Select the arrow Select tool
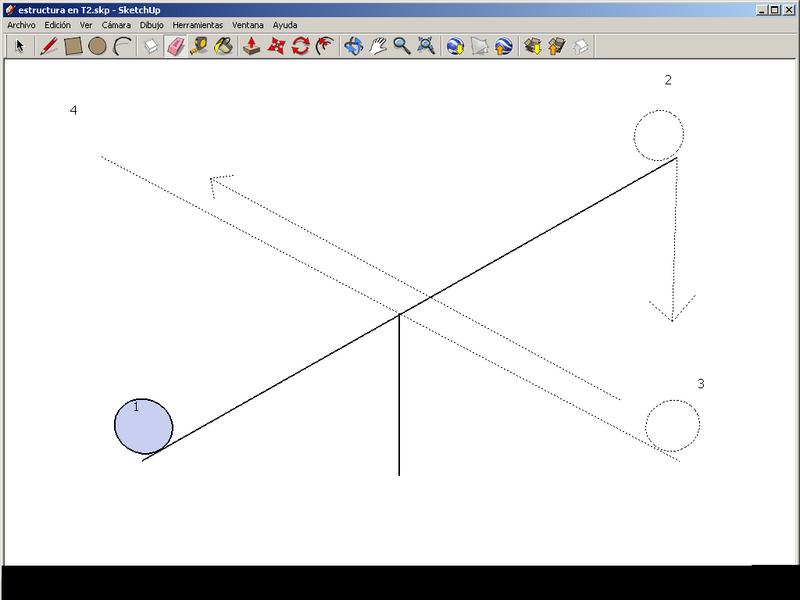This screenshot has width=800, height=600. click(x=20, y=46)
